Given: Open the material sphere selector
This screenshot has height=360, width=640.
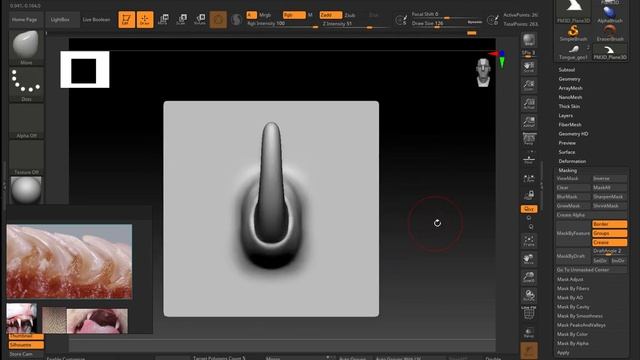Looking at the screenshot, I should (x=26, y=190).
